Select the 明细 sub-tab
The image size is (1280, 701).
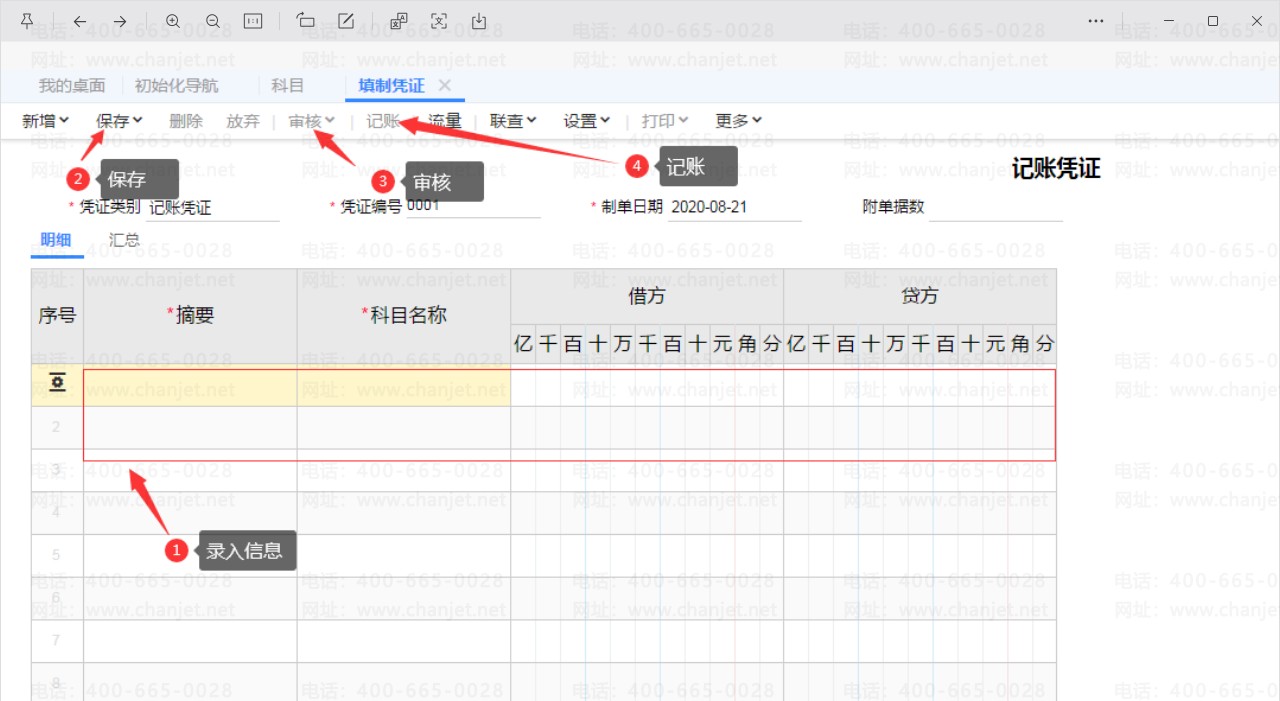tap(56, 240)
